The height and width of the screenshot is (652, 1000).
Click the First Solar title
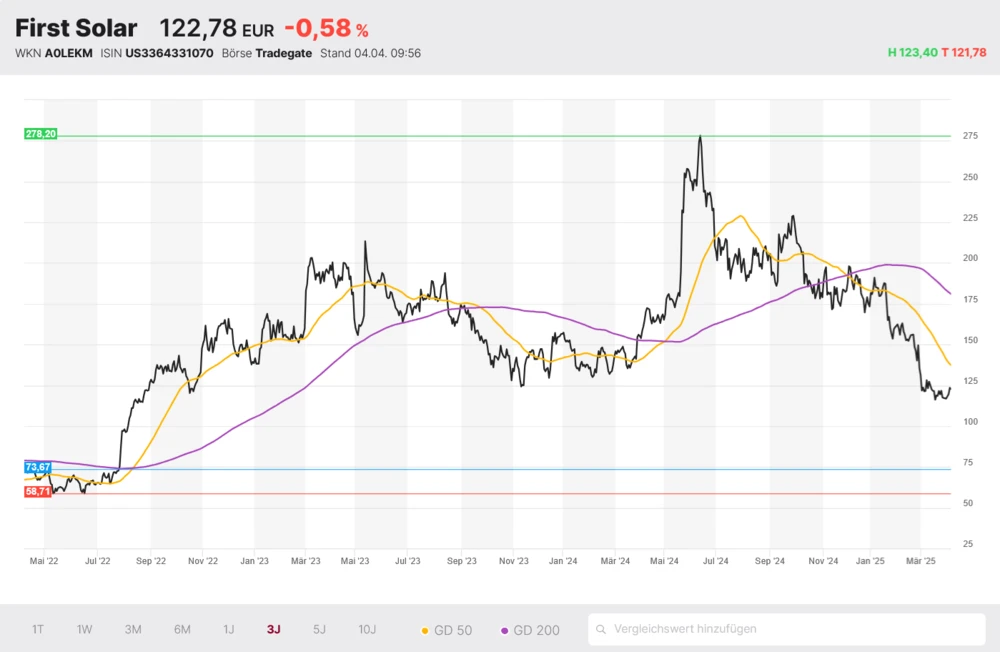tap(76, 28)
